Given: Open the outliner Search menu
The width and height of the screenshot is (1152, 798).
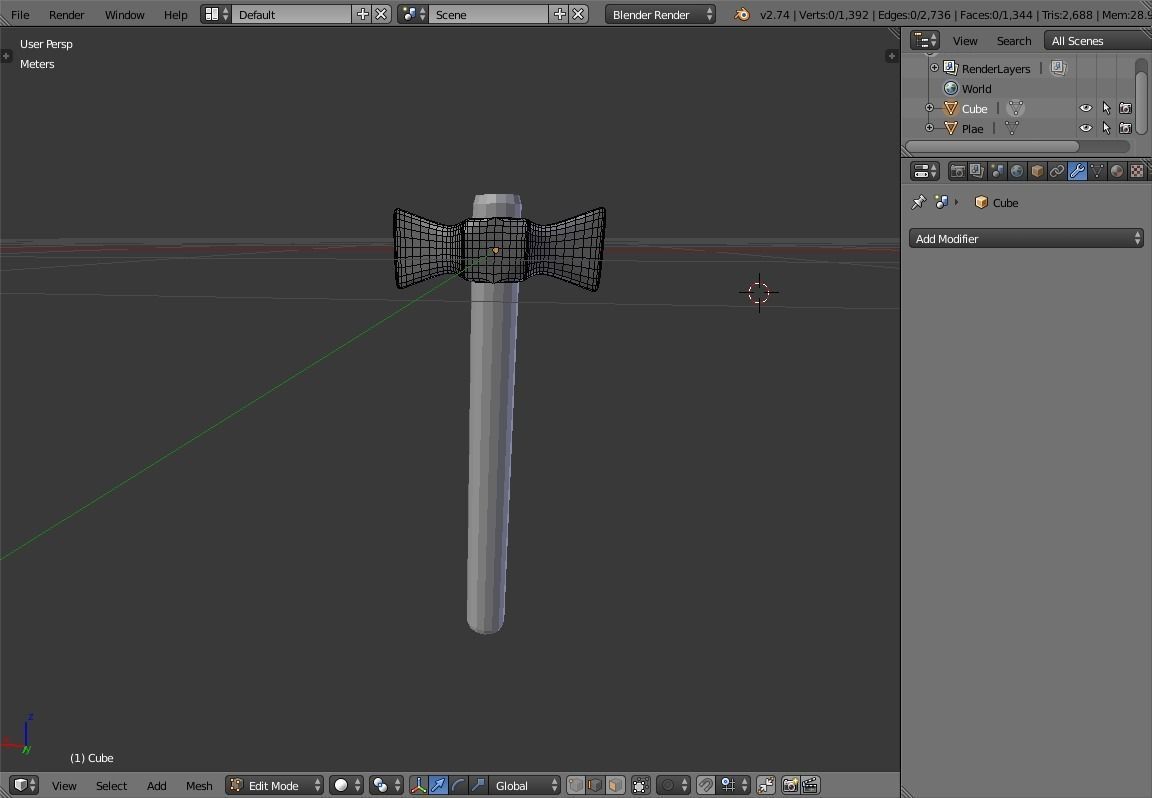Looking at the screenshot, I should tap(1013, 40).
